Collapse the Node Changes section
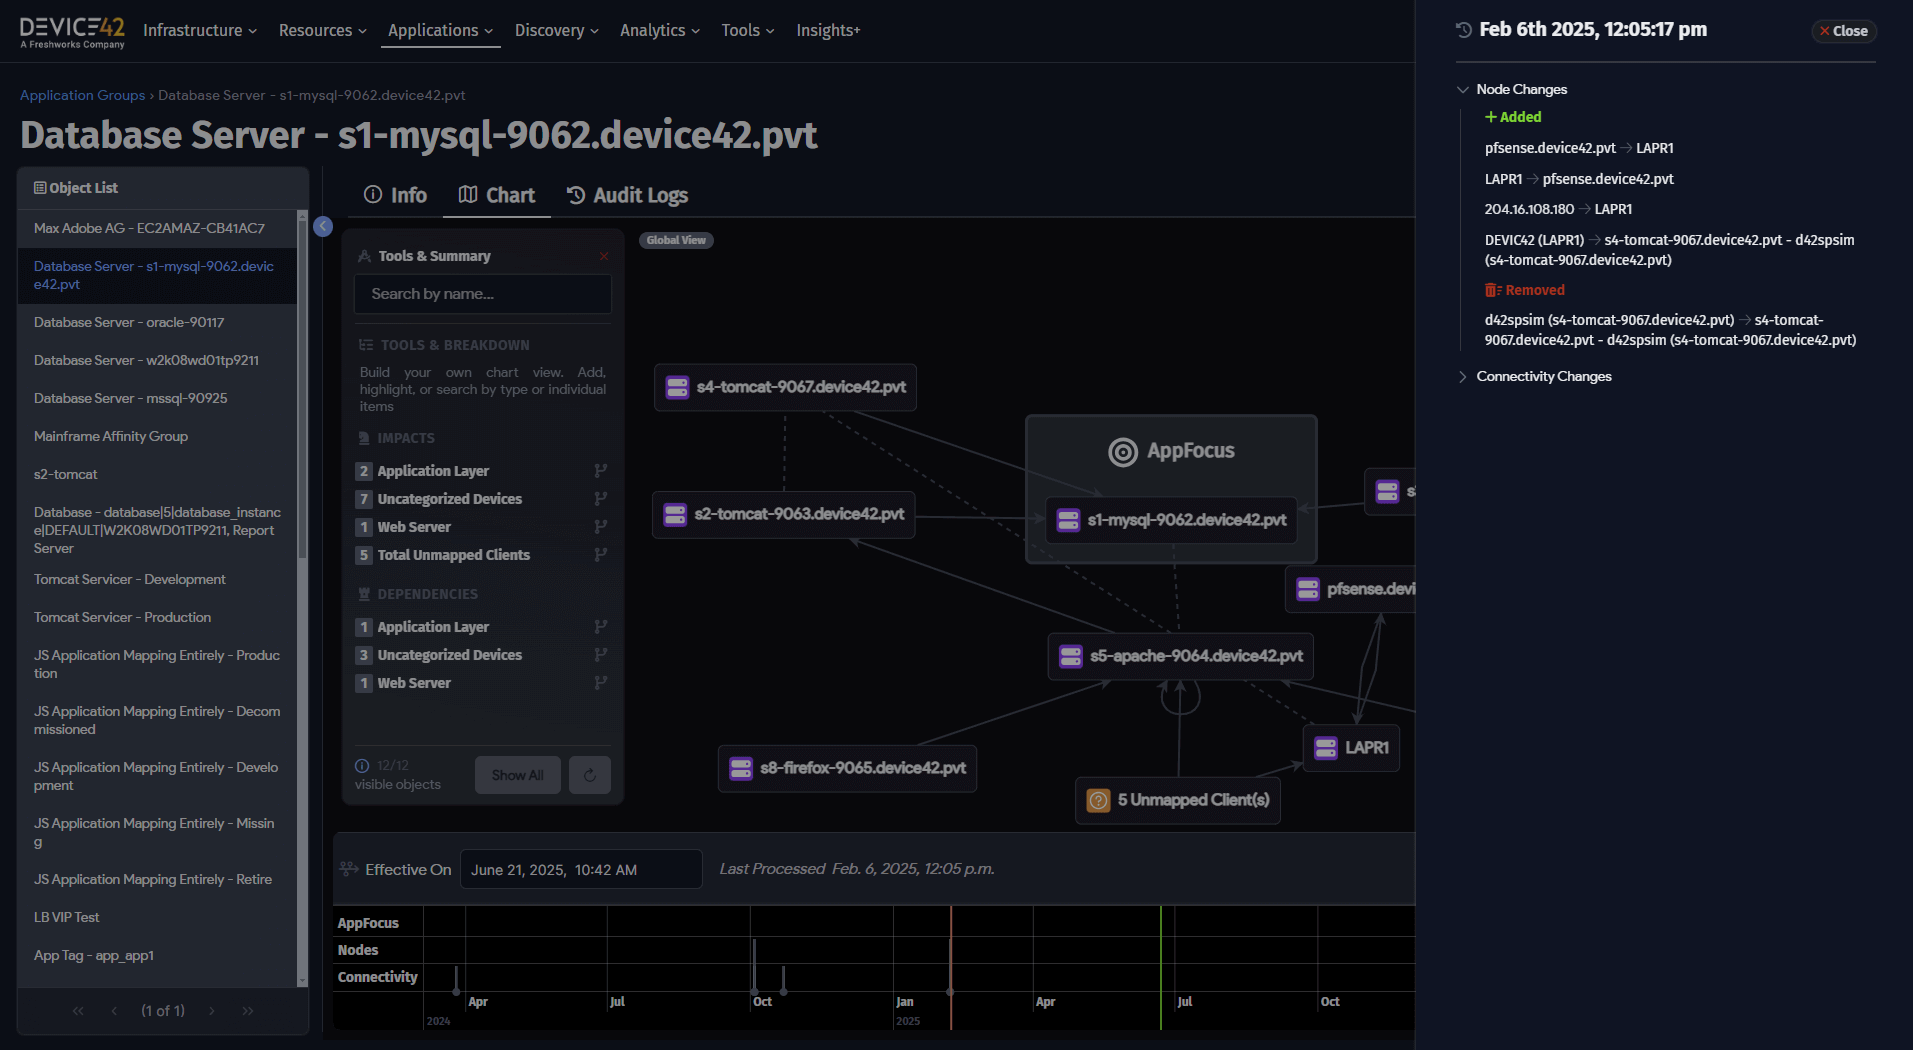1913x1050 pixels. (1463, 90)
